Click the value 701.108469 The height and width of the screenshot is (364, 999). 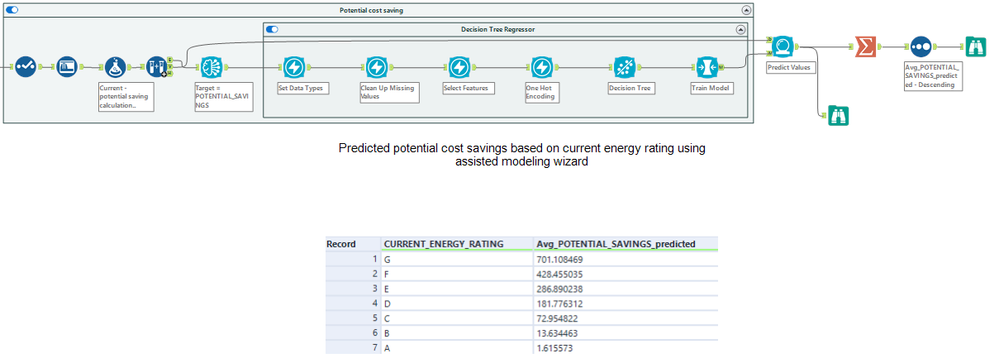[560, 259]
